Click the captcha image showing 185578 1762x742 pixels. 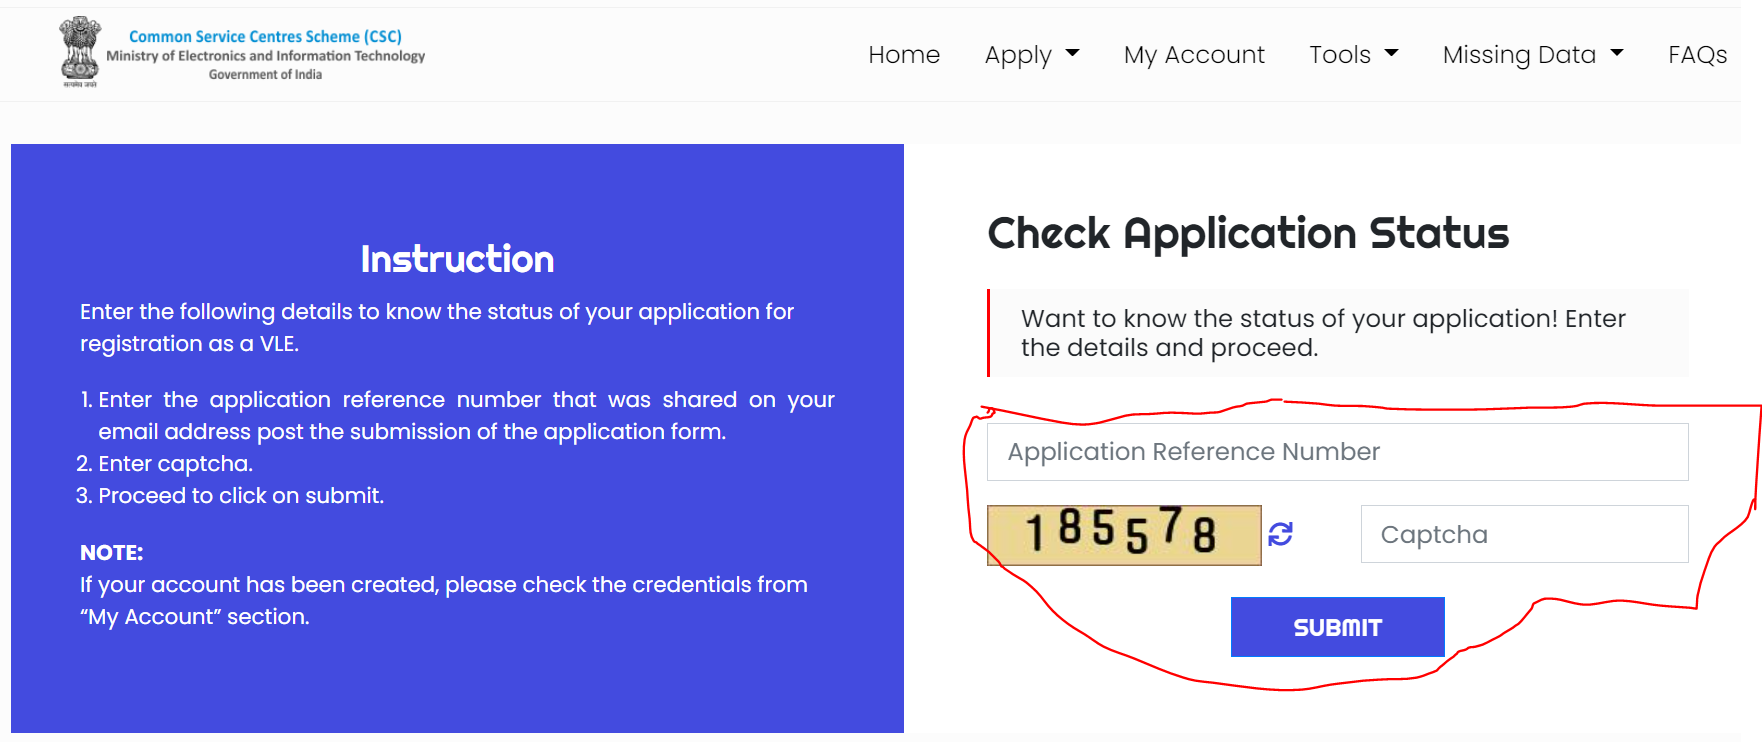tap(1124, 535)
